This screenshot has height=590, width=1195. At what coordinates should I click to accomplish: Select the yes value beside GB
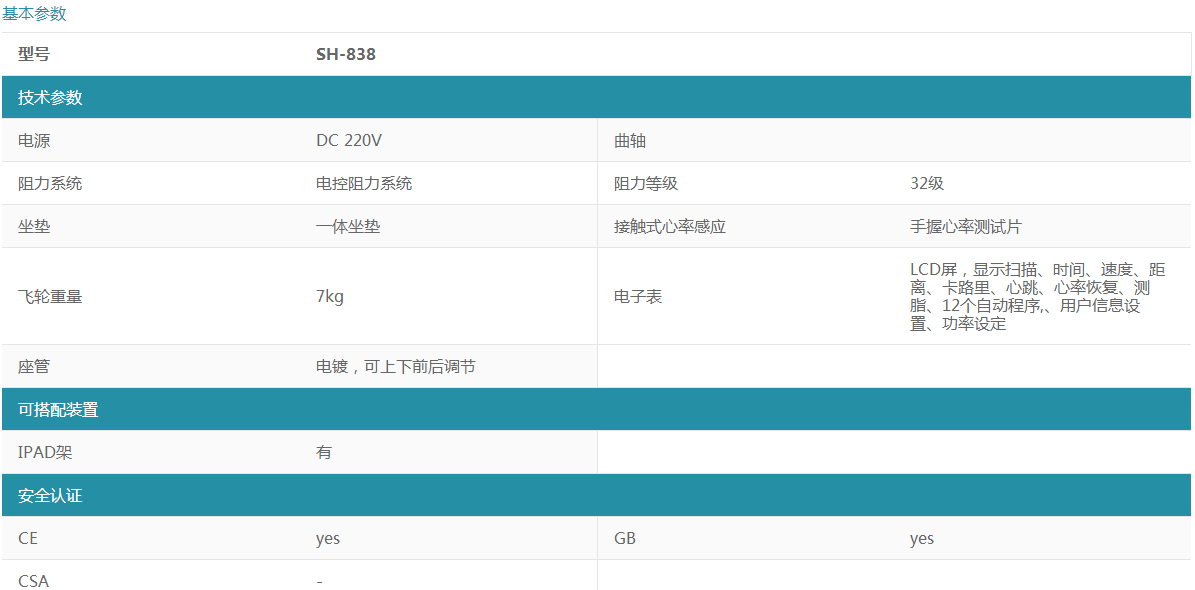pos(921,538)
